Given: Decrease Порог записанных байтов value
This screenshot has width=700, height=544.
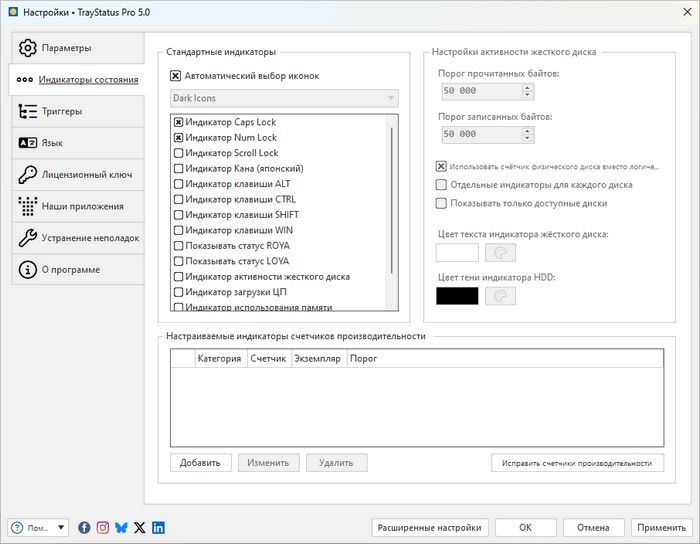Looking at the screenshot, I should coord(527,138).
